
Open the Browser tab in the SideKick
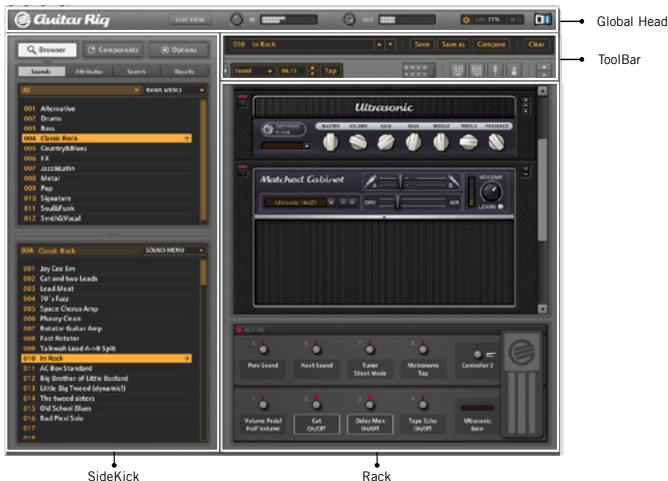tap(47, 50)
